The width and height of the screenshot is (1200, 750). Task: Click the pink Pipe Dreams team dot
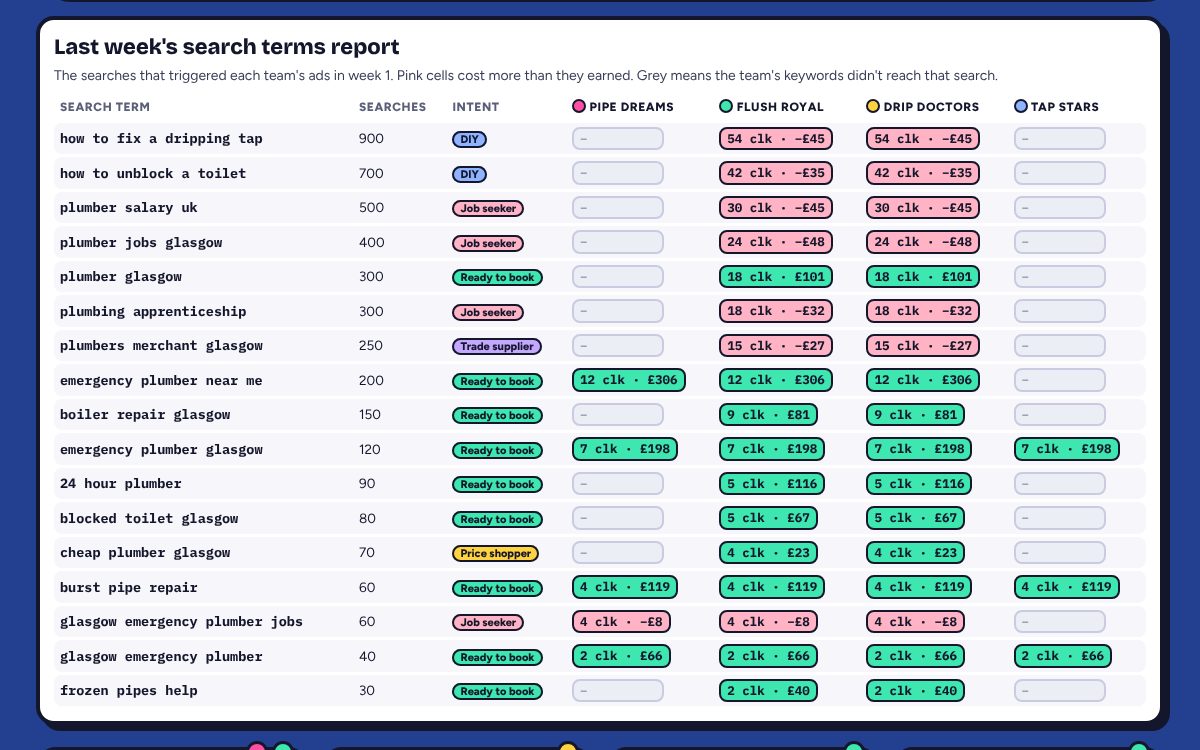tap(578, 107)
